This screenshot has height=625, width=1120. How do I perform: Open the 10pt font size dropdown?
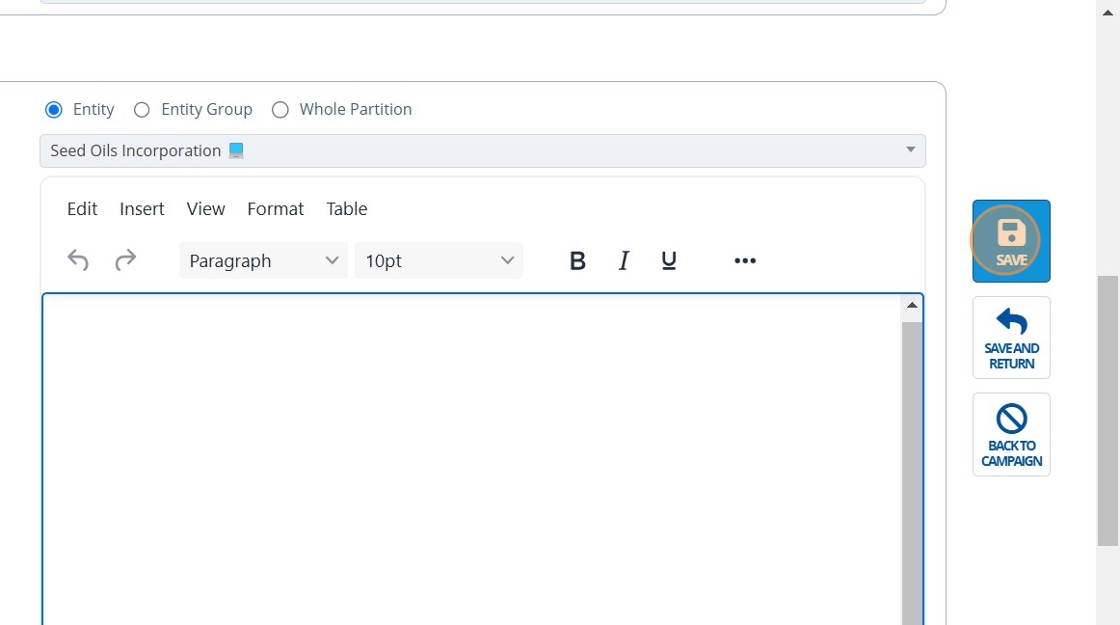[438, 261]
